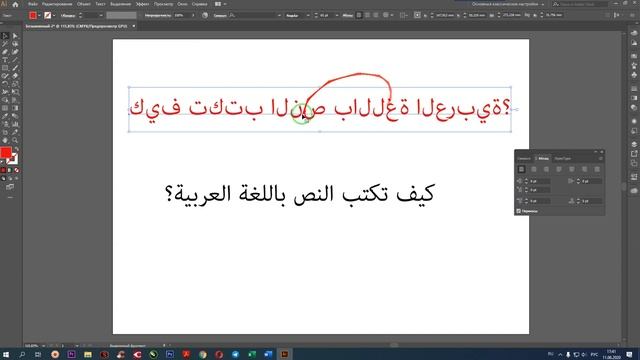Select the Free Transform tool
The image size is (640, 360).
(x=15, y=92)
